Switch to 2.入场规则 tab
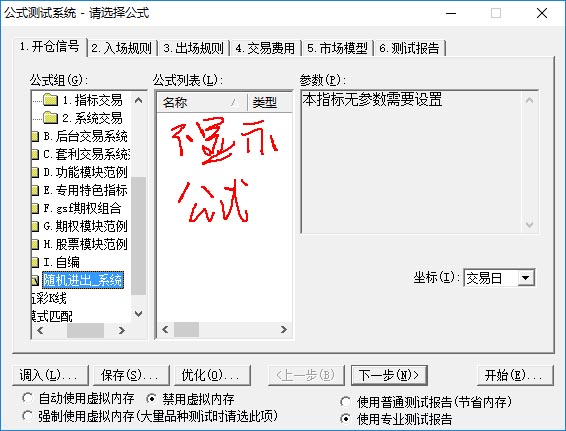Viewport: 566px width, 431px height. click(x=122, y=48)
